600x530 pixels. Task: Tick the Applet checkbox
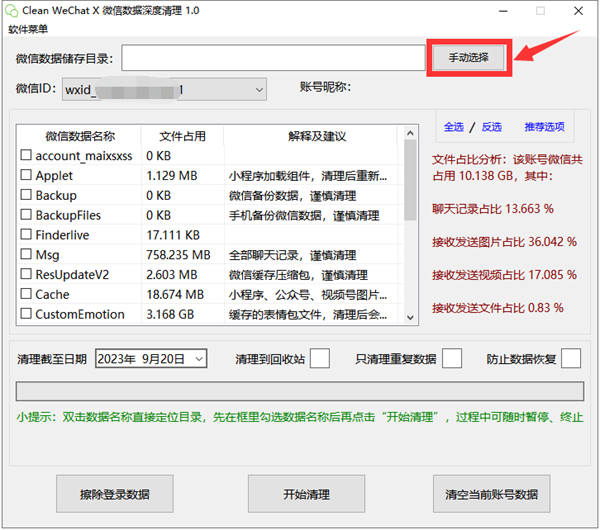pos(26,175)
